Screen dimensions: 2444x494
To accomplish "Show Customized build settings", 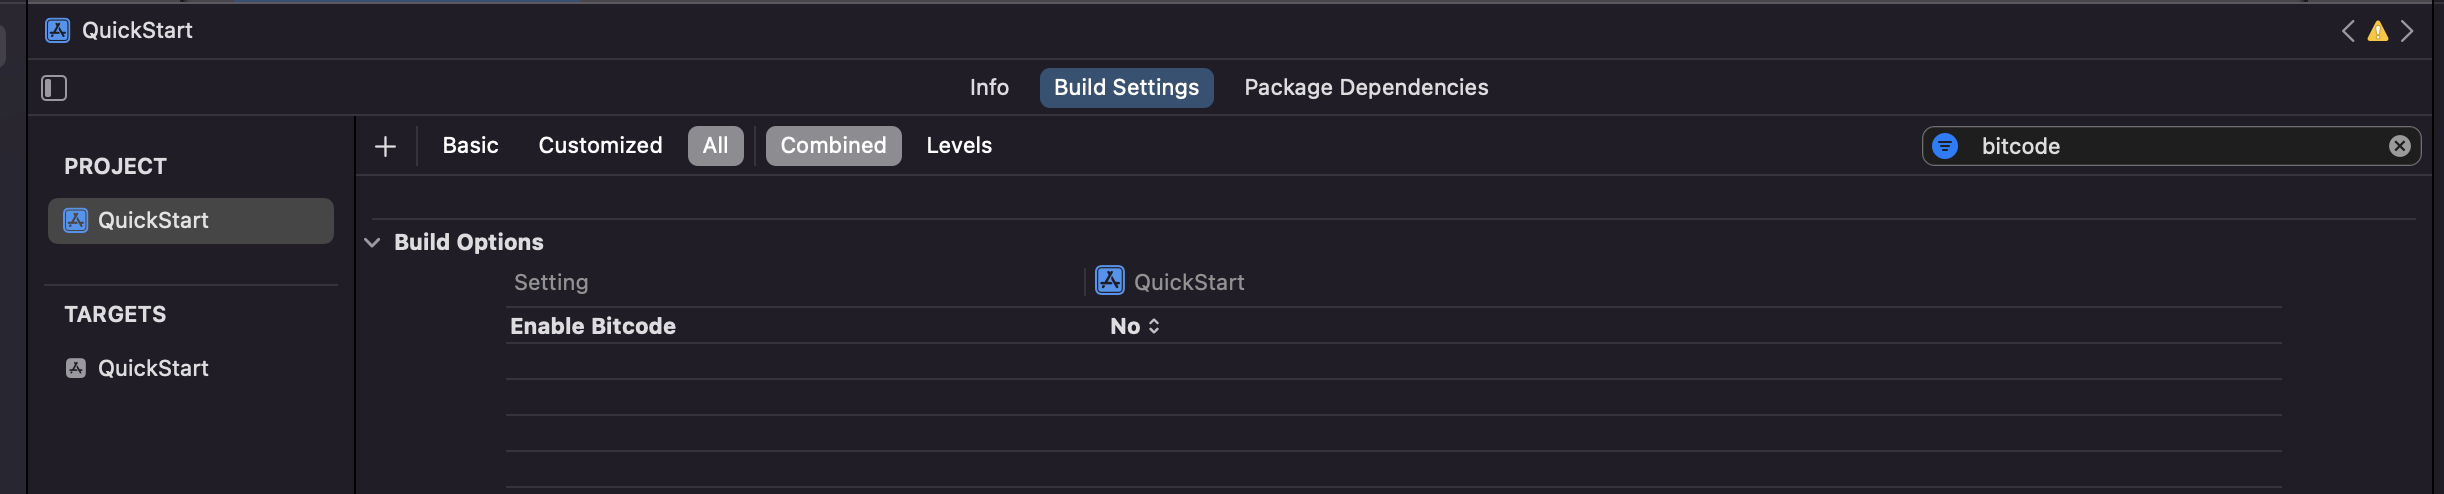I will click(600, 146).
